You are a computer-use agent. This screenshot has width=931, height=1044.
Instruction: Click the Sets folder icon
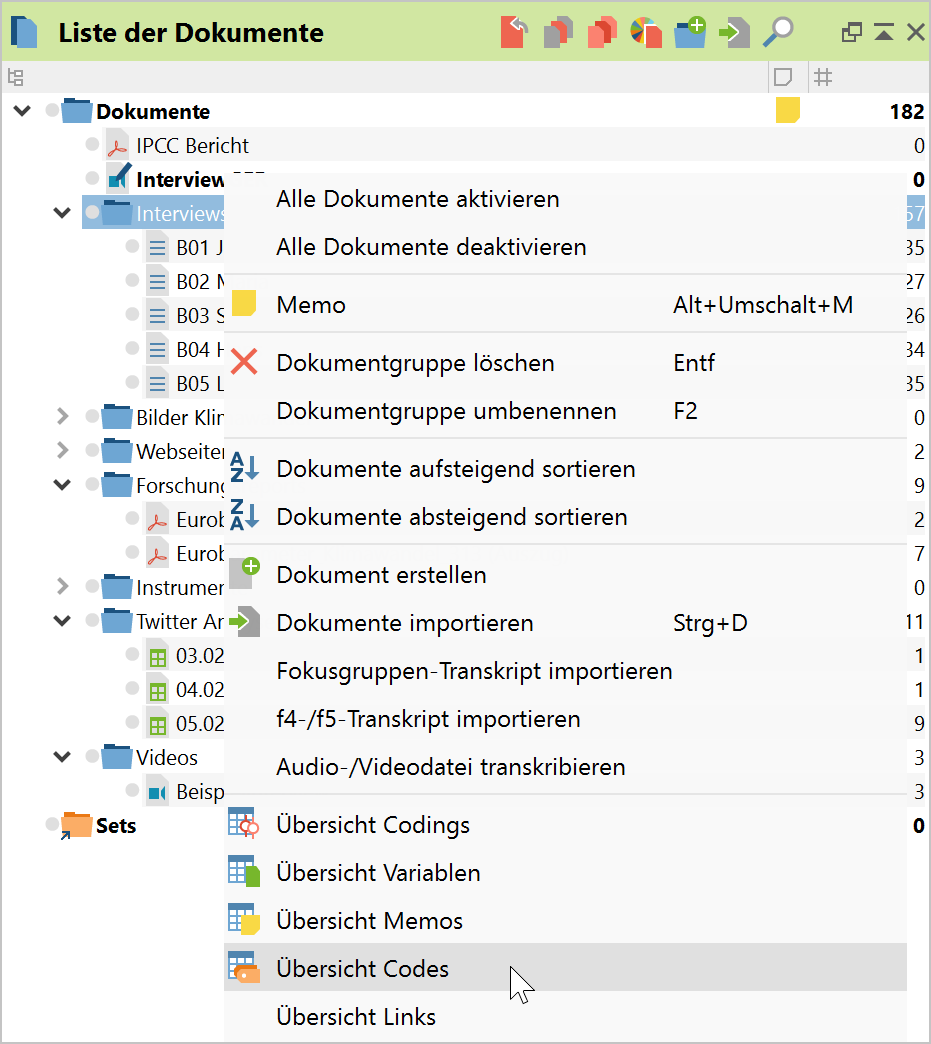[75, 826]
